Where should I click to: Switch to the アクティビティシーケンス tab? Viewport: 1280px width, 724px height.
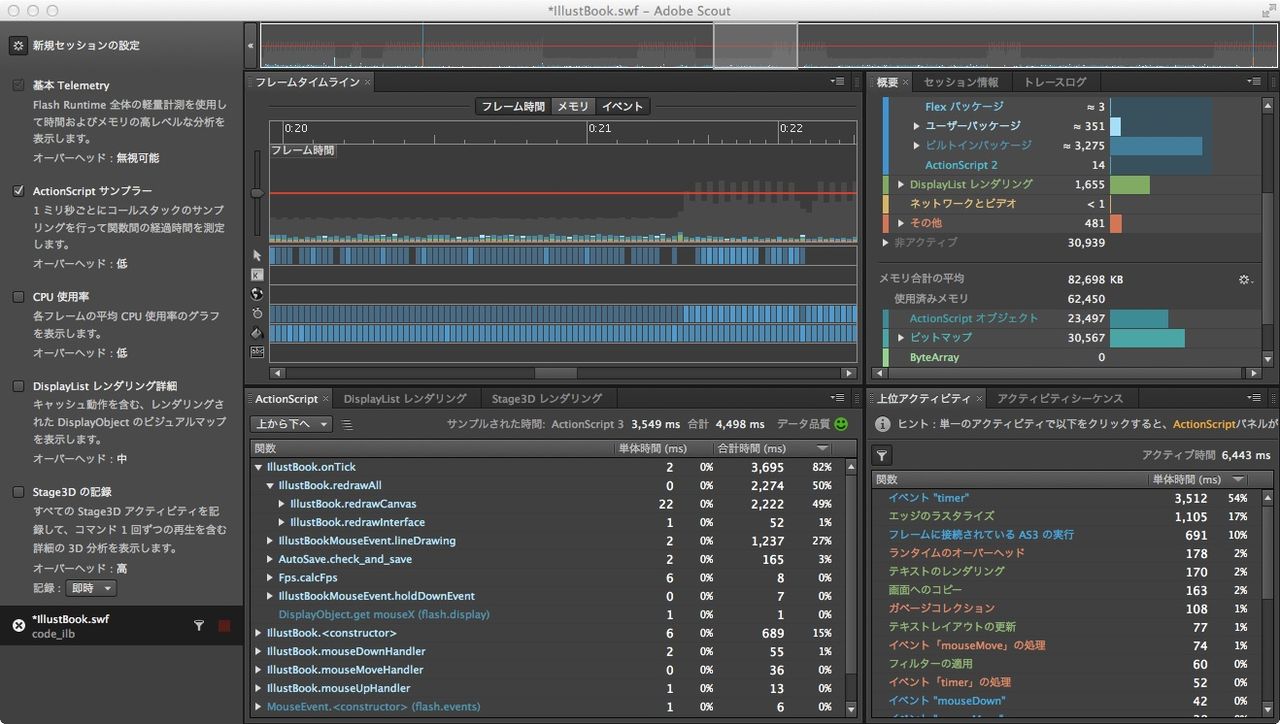coord(1060,399)
